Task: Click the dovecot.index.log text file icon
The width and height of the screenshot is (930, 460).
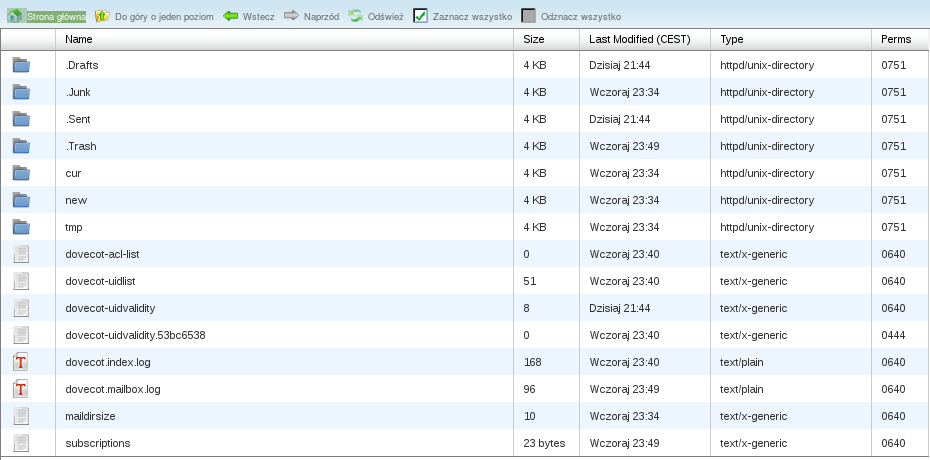Action: [x=21, y=362]
